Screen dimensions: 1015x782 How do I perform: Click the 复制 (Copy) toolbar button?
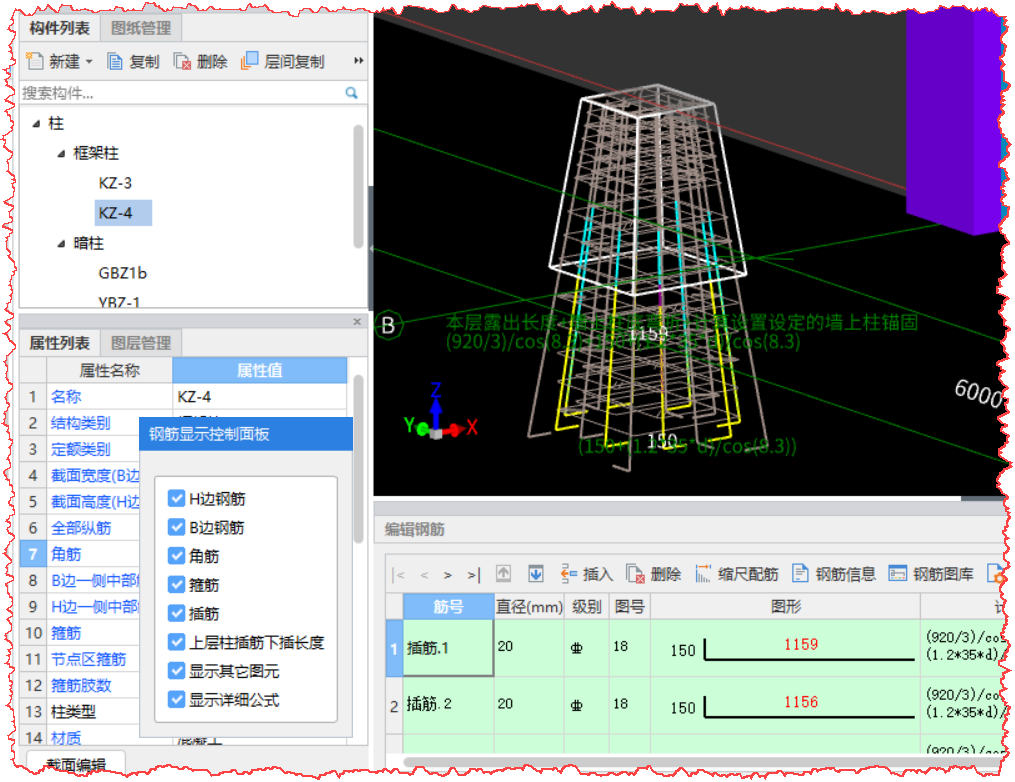(133, 61)
